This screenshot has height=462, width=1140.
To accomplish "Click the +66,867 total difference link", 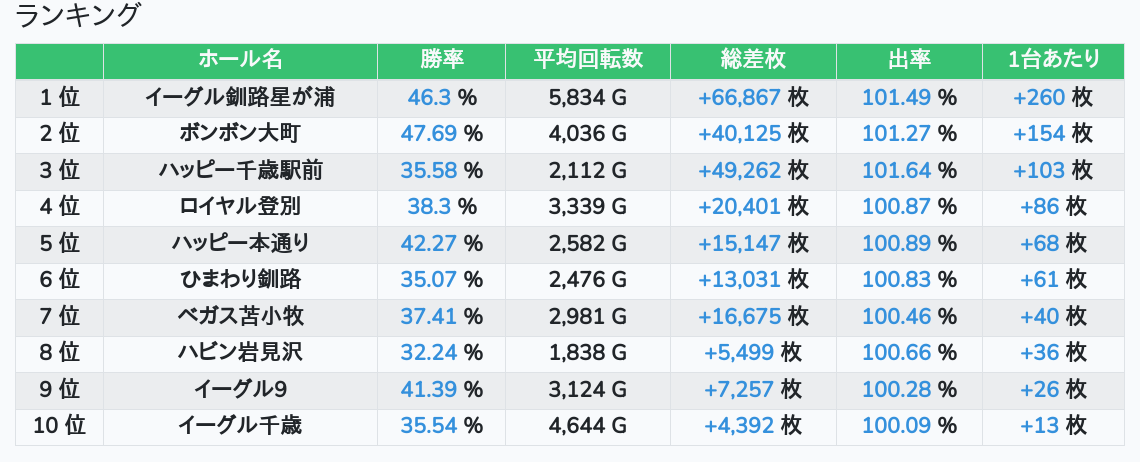I will (x=739, y=97).
